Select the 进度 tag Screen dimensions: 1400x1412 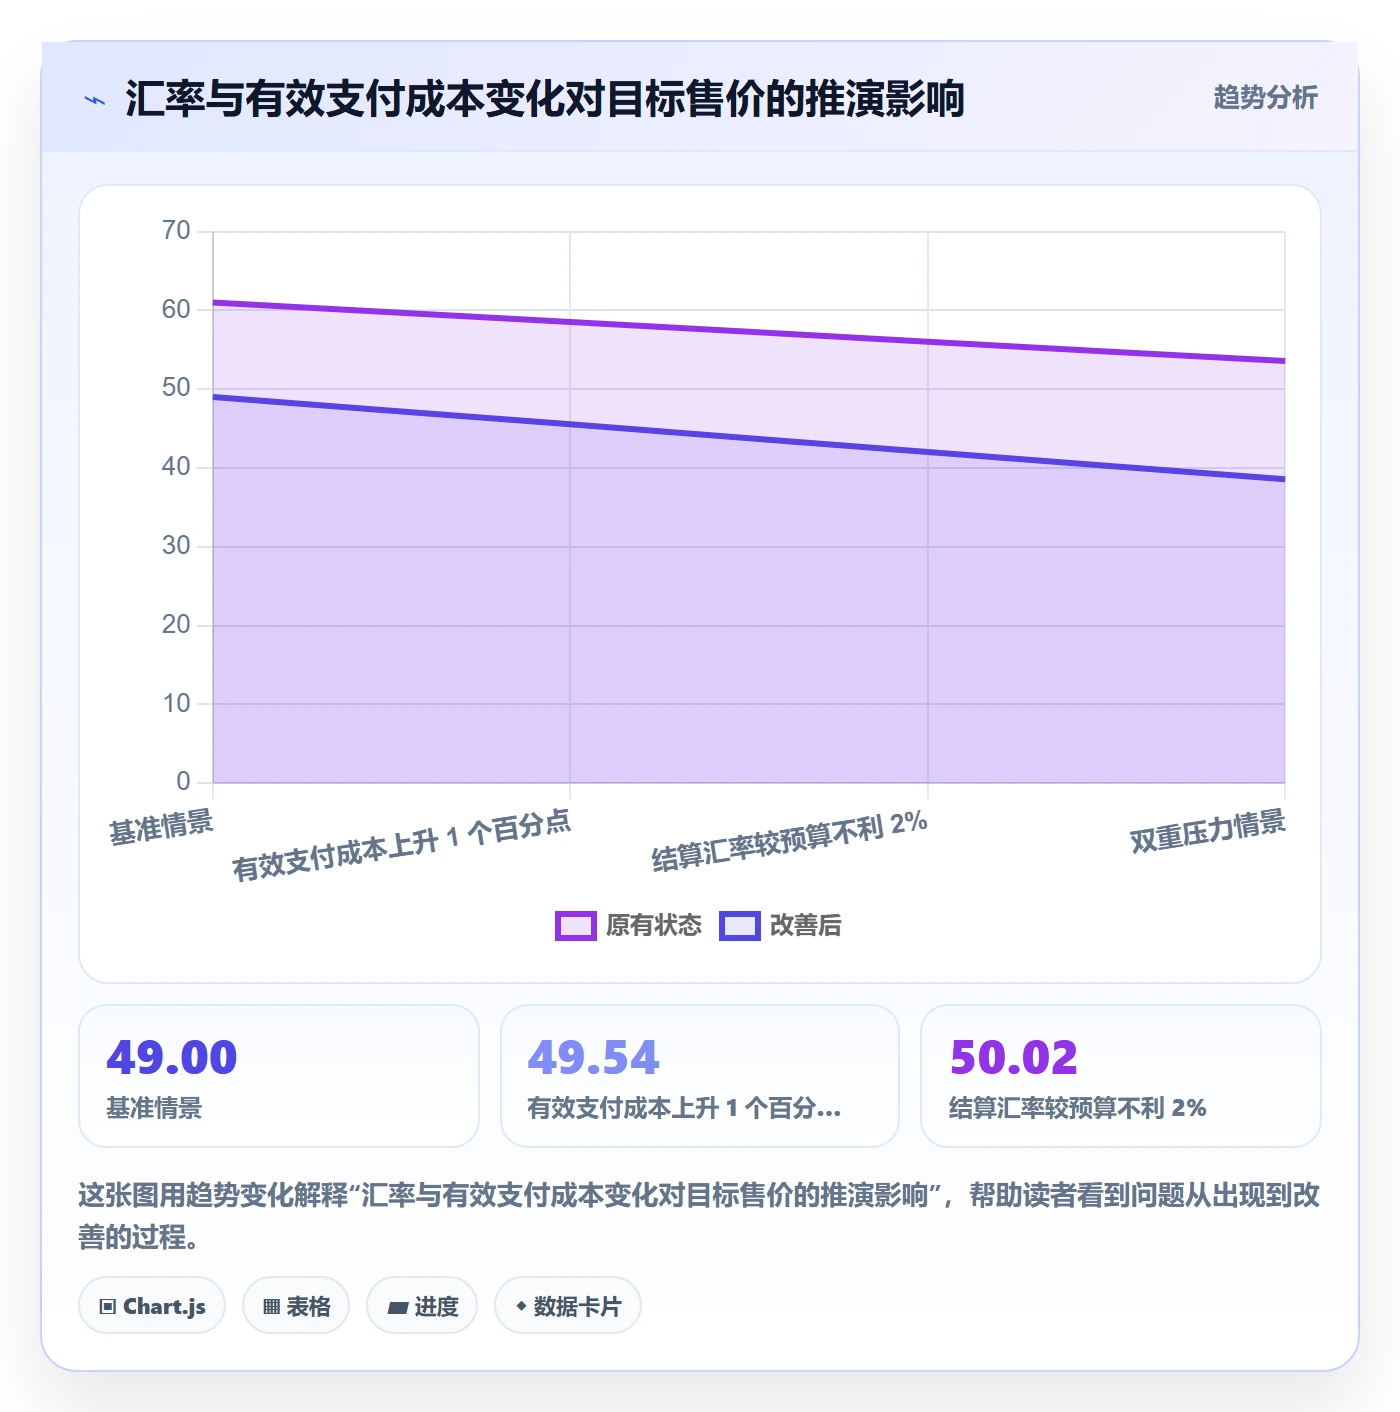tap(422, 1306)
